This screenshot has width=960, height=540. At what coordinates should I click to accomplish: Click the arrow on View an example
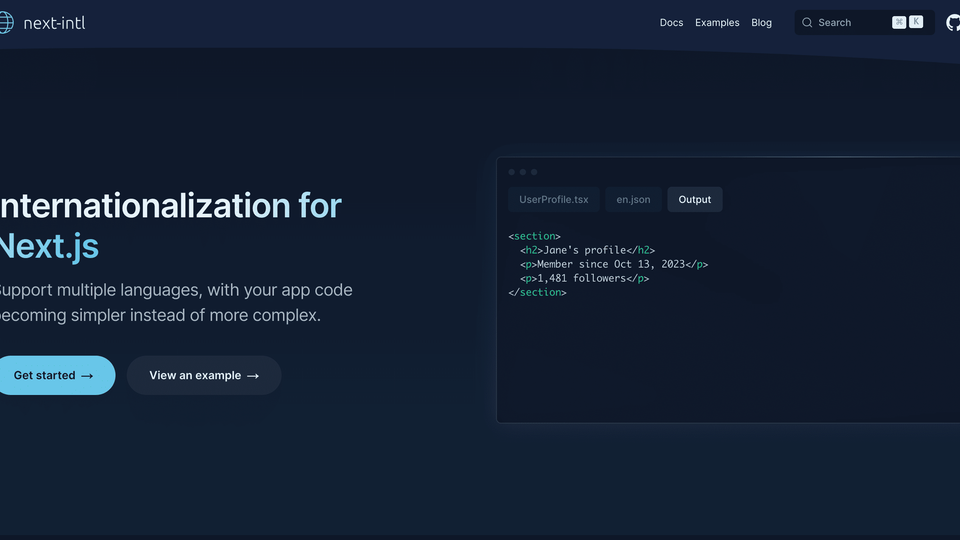pyautogui.click(x=253, y=376)
